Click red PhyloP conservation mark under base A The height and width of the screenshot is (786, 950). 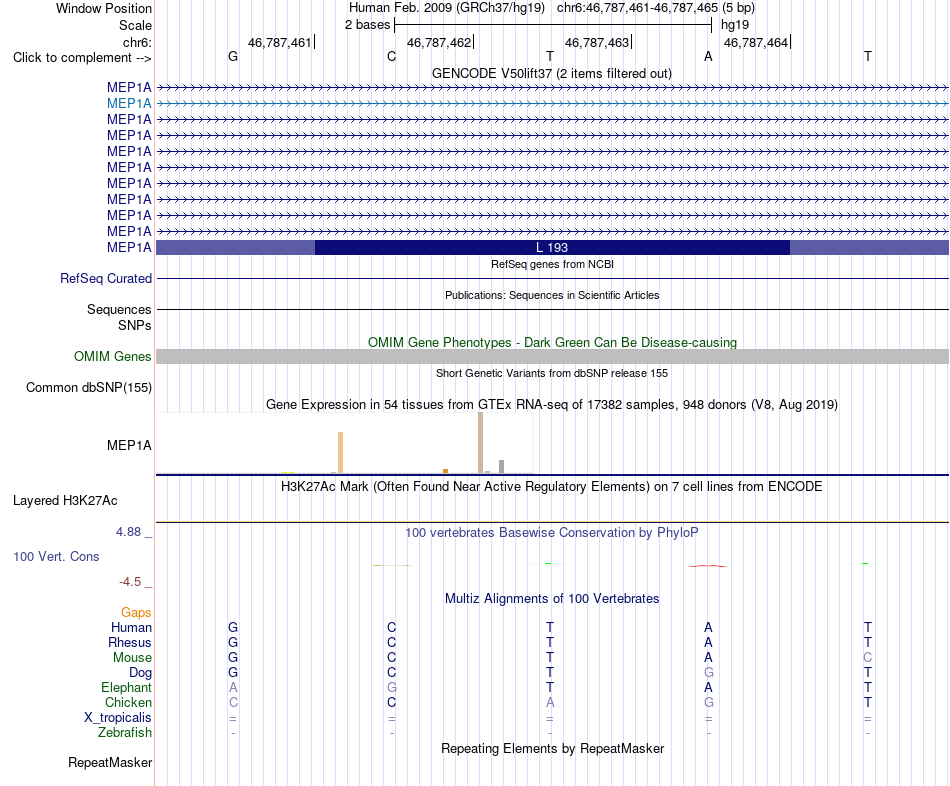[708, 566]
